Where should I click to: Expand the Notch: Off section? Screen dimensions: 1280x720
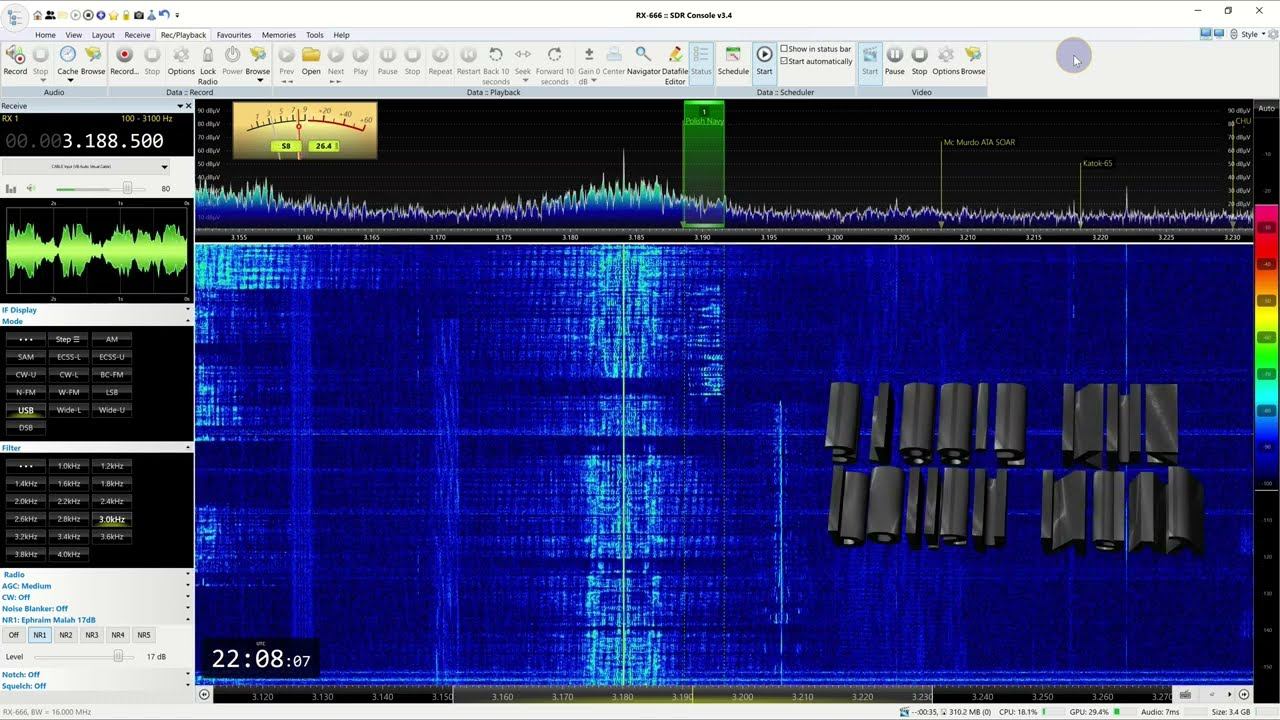point(96,675)
